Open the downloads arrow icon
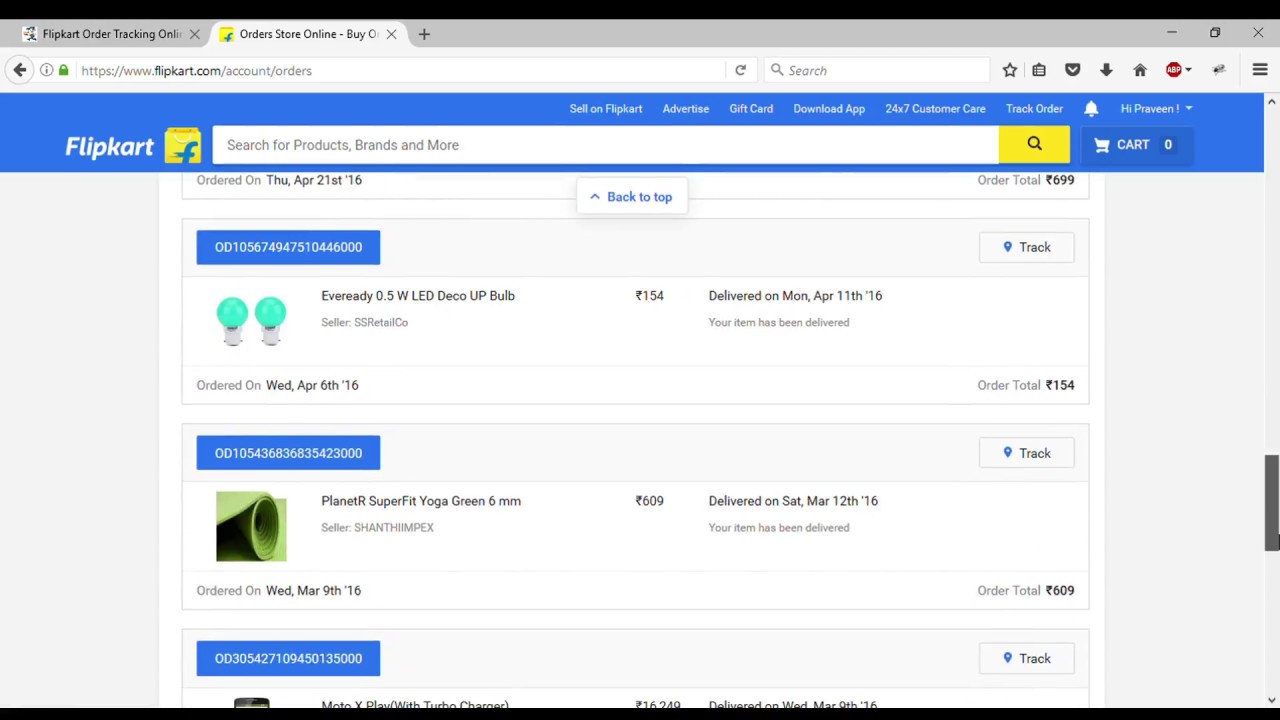1280x720 pixels. (x=1106, y=70)
